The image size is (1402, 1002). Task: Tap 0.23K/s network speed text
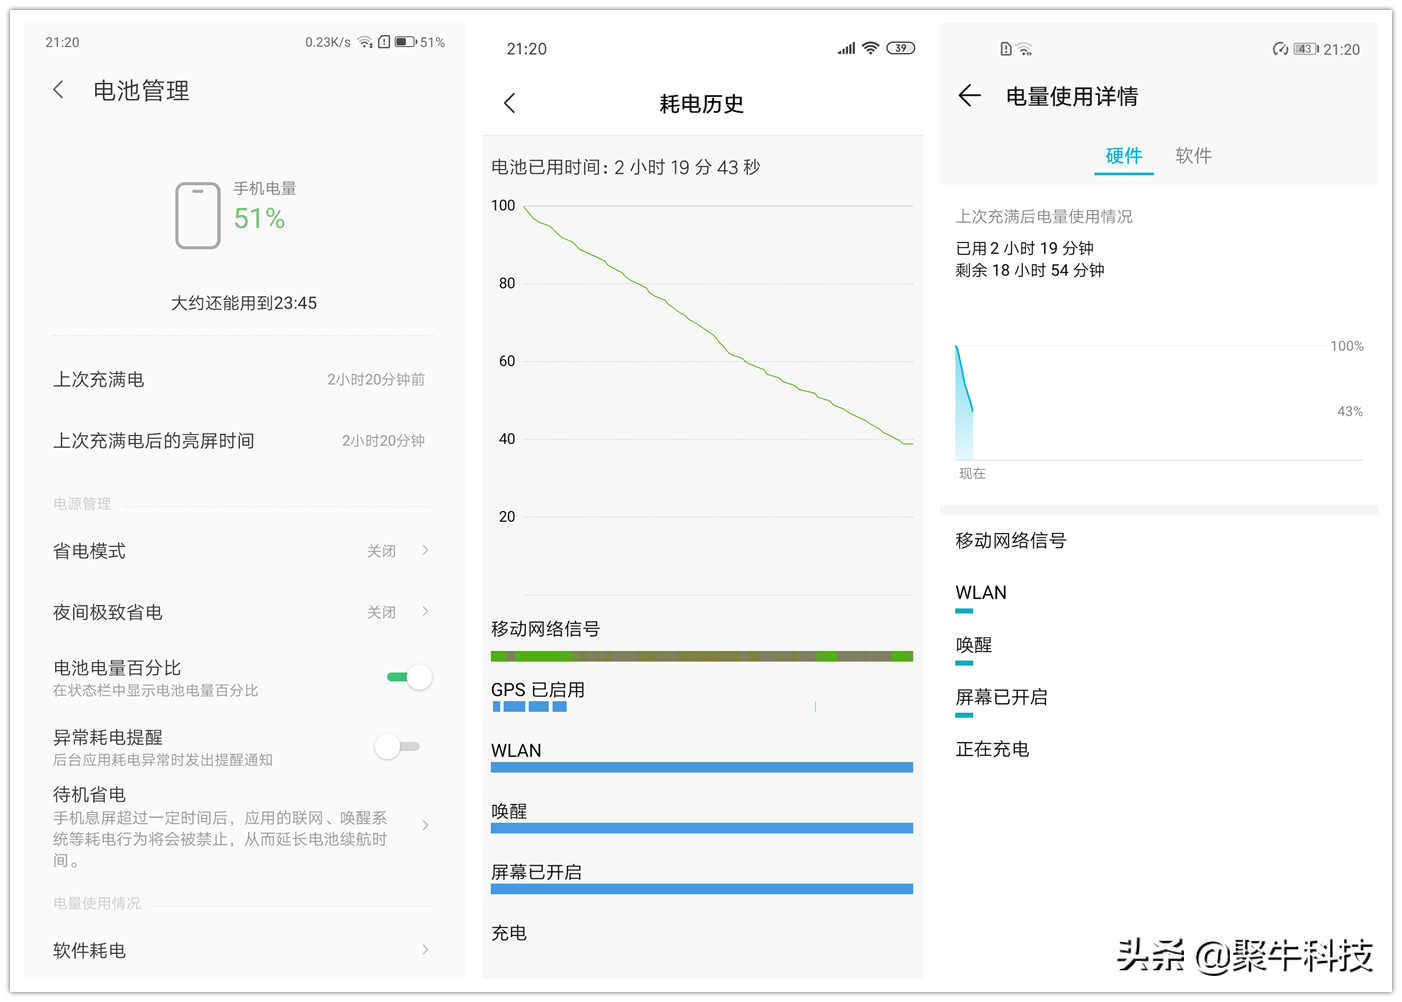(x=328, y=42)
